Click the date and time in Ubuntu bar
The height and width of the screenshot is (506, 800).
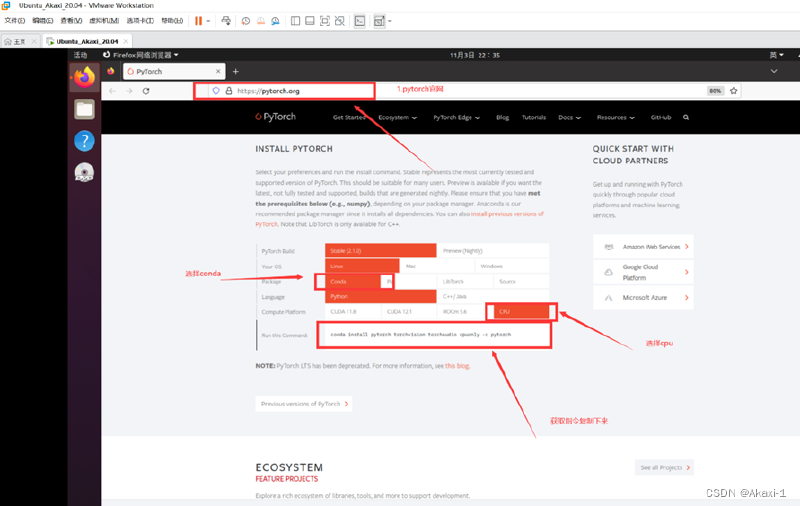pyautogui.click(x=475, y=55)
